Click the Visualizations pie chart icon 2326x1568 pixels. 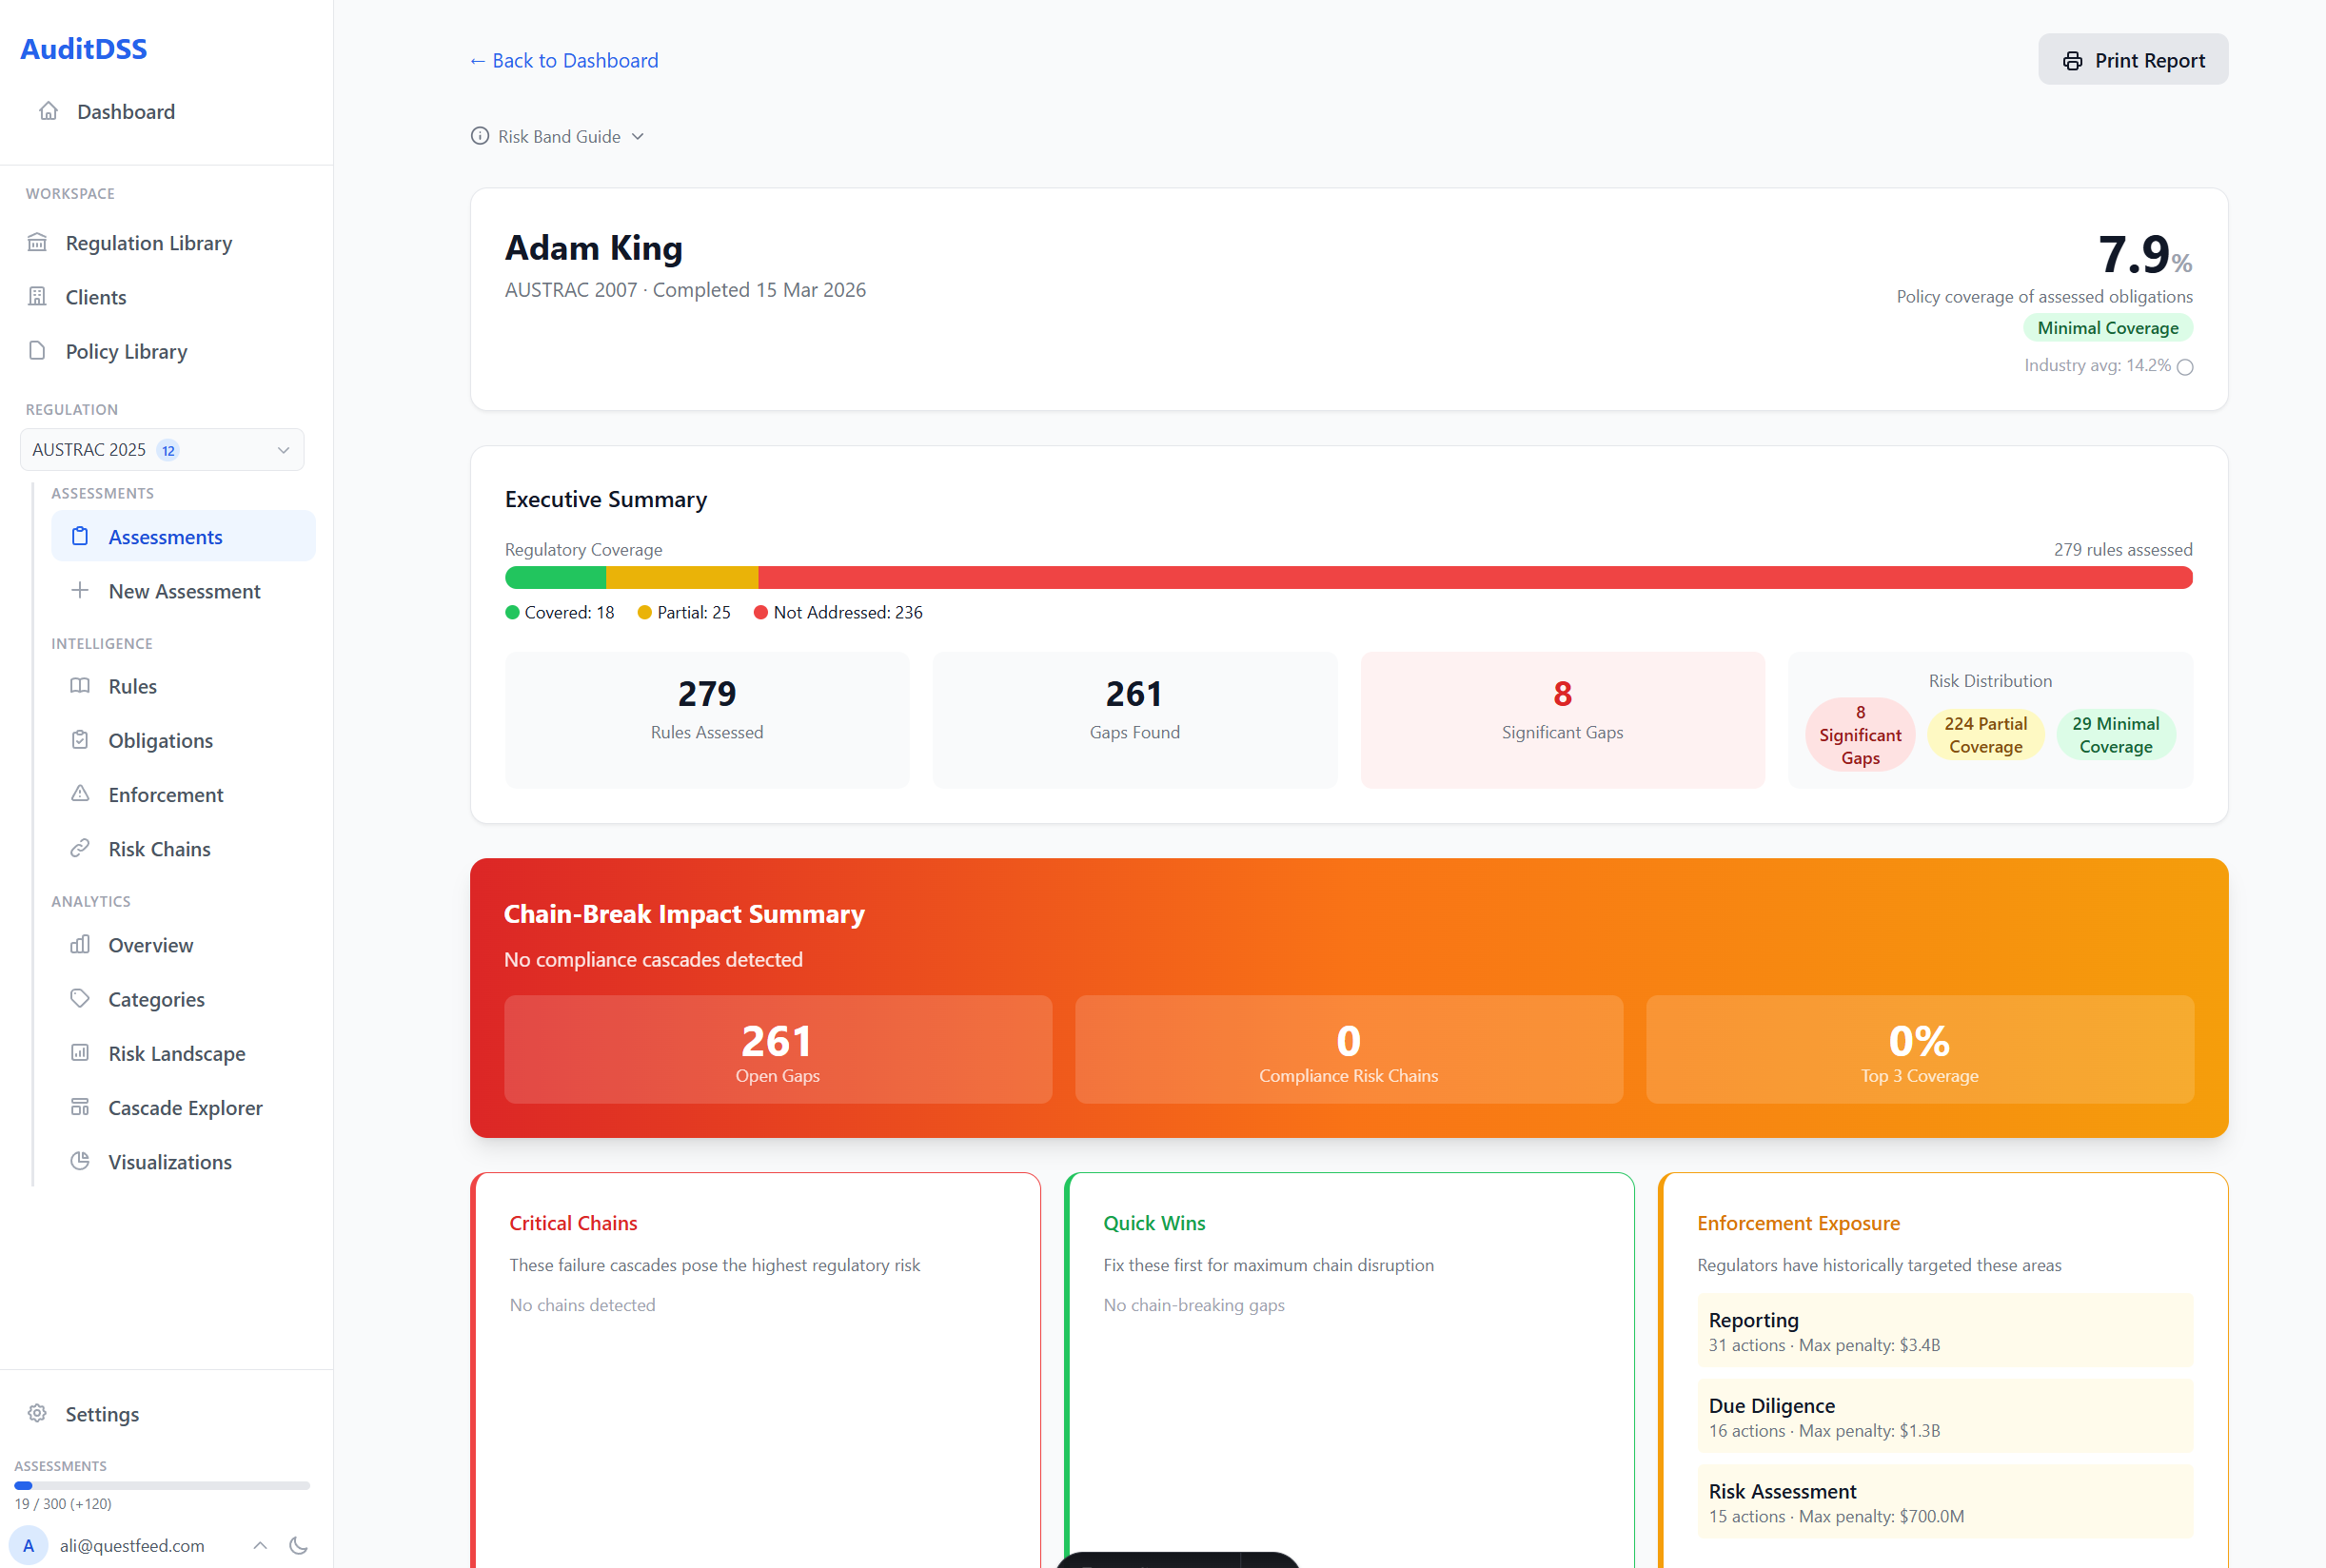[x=80, y=1161]
